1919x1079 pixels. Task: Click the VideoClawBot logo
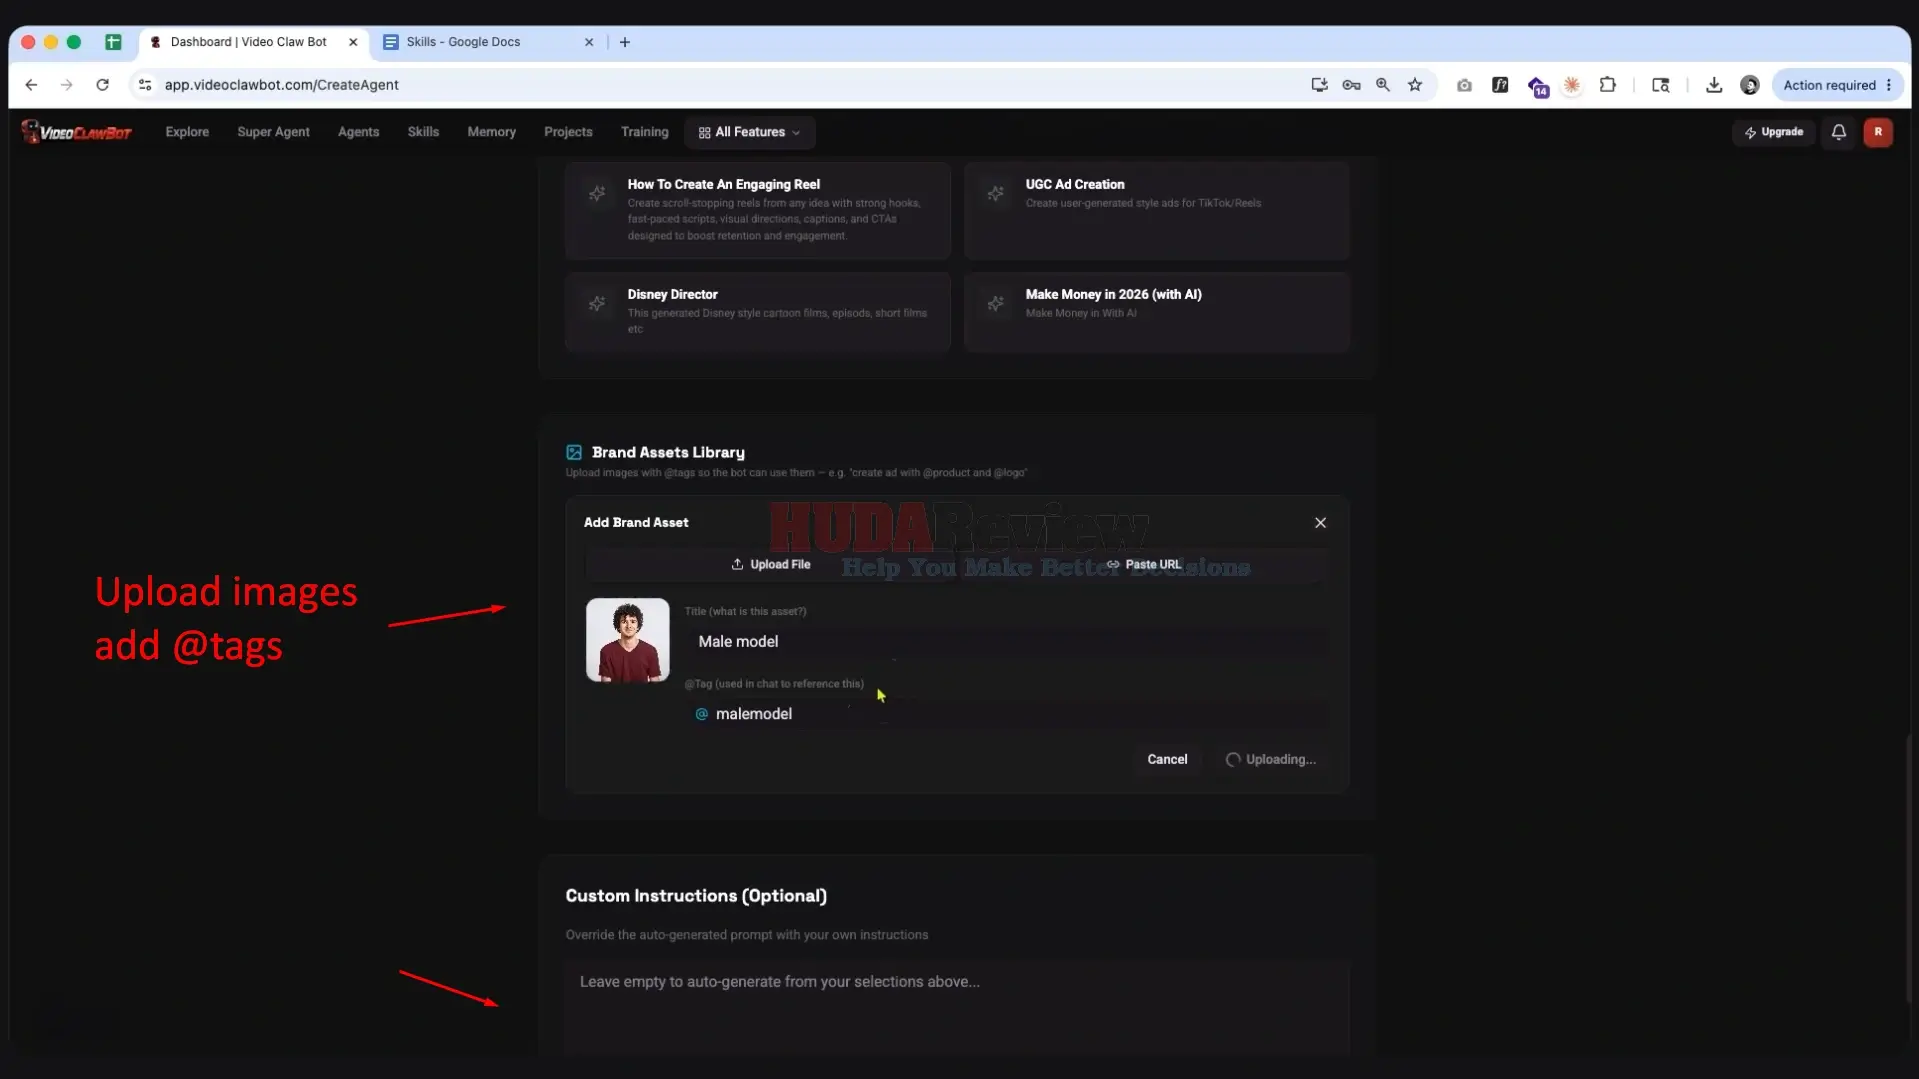tap(76, 132)
